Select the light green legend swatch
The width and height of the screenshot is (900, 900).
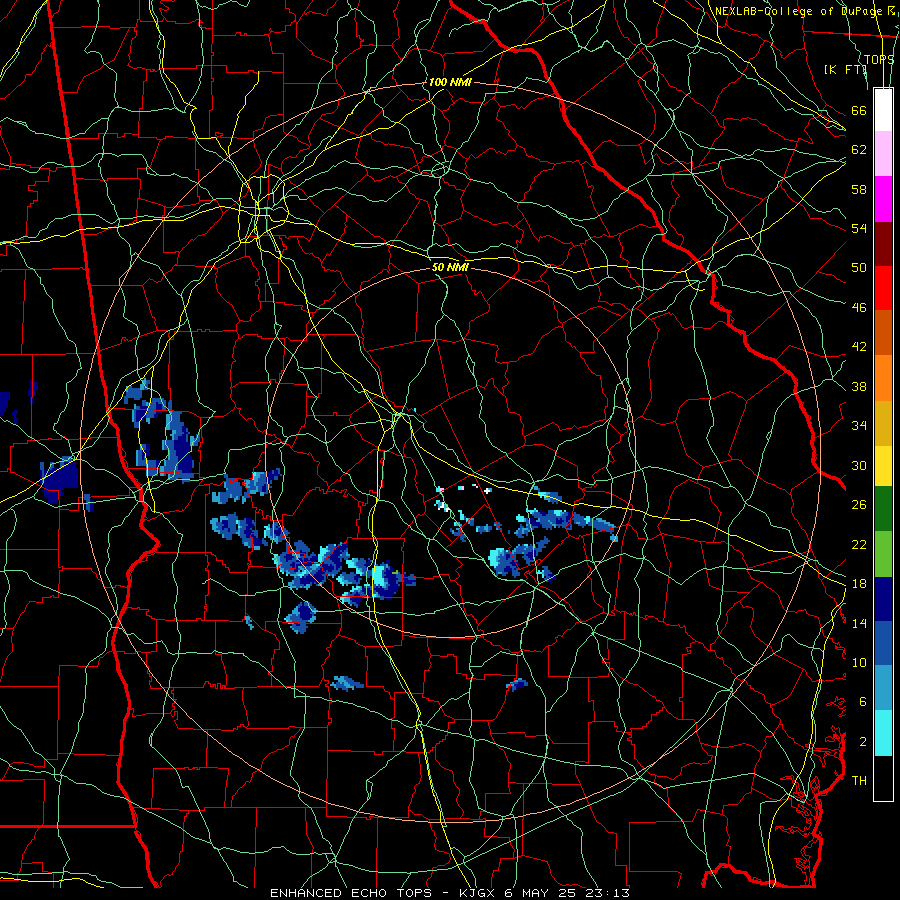(x=883, y=554)
